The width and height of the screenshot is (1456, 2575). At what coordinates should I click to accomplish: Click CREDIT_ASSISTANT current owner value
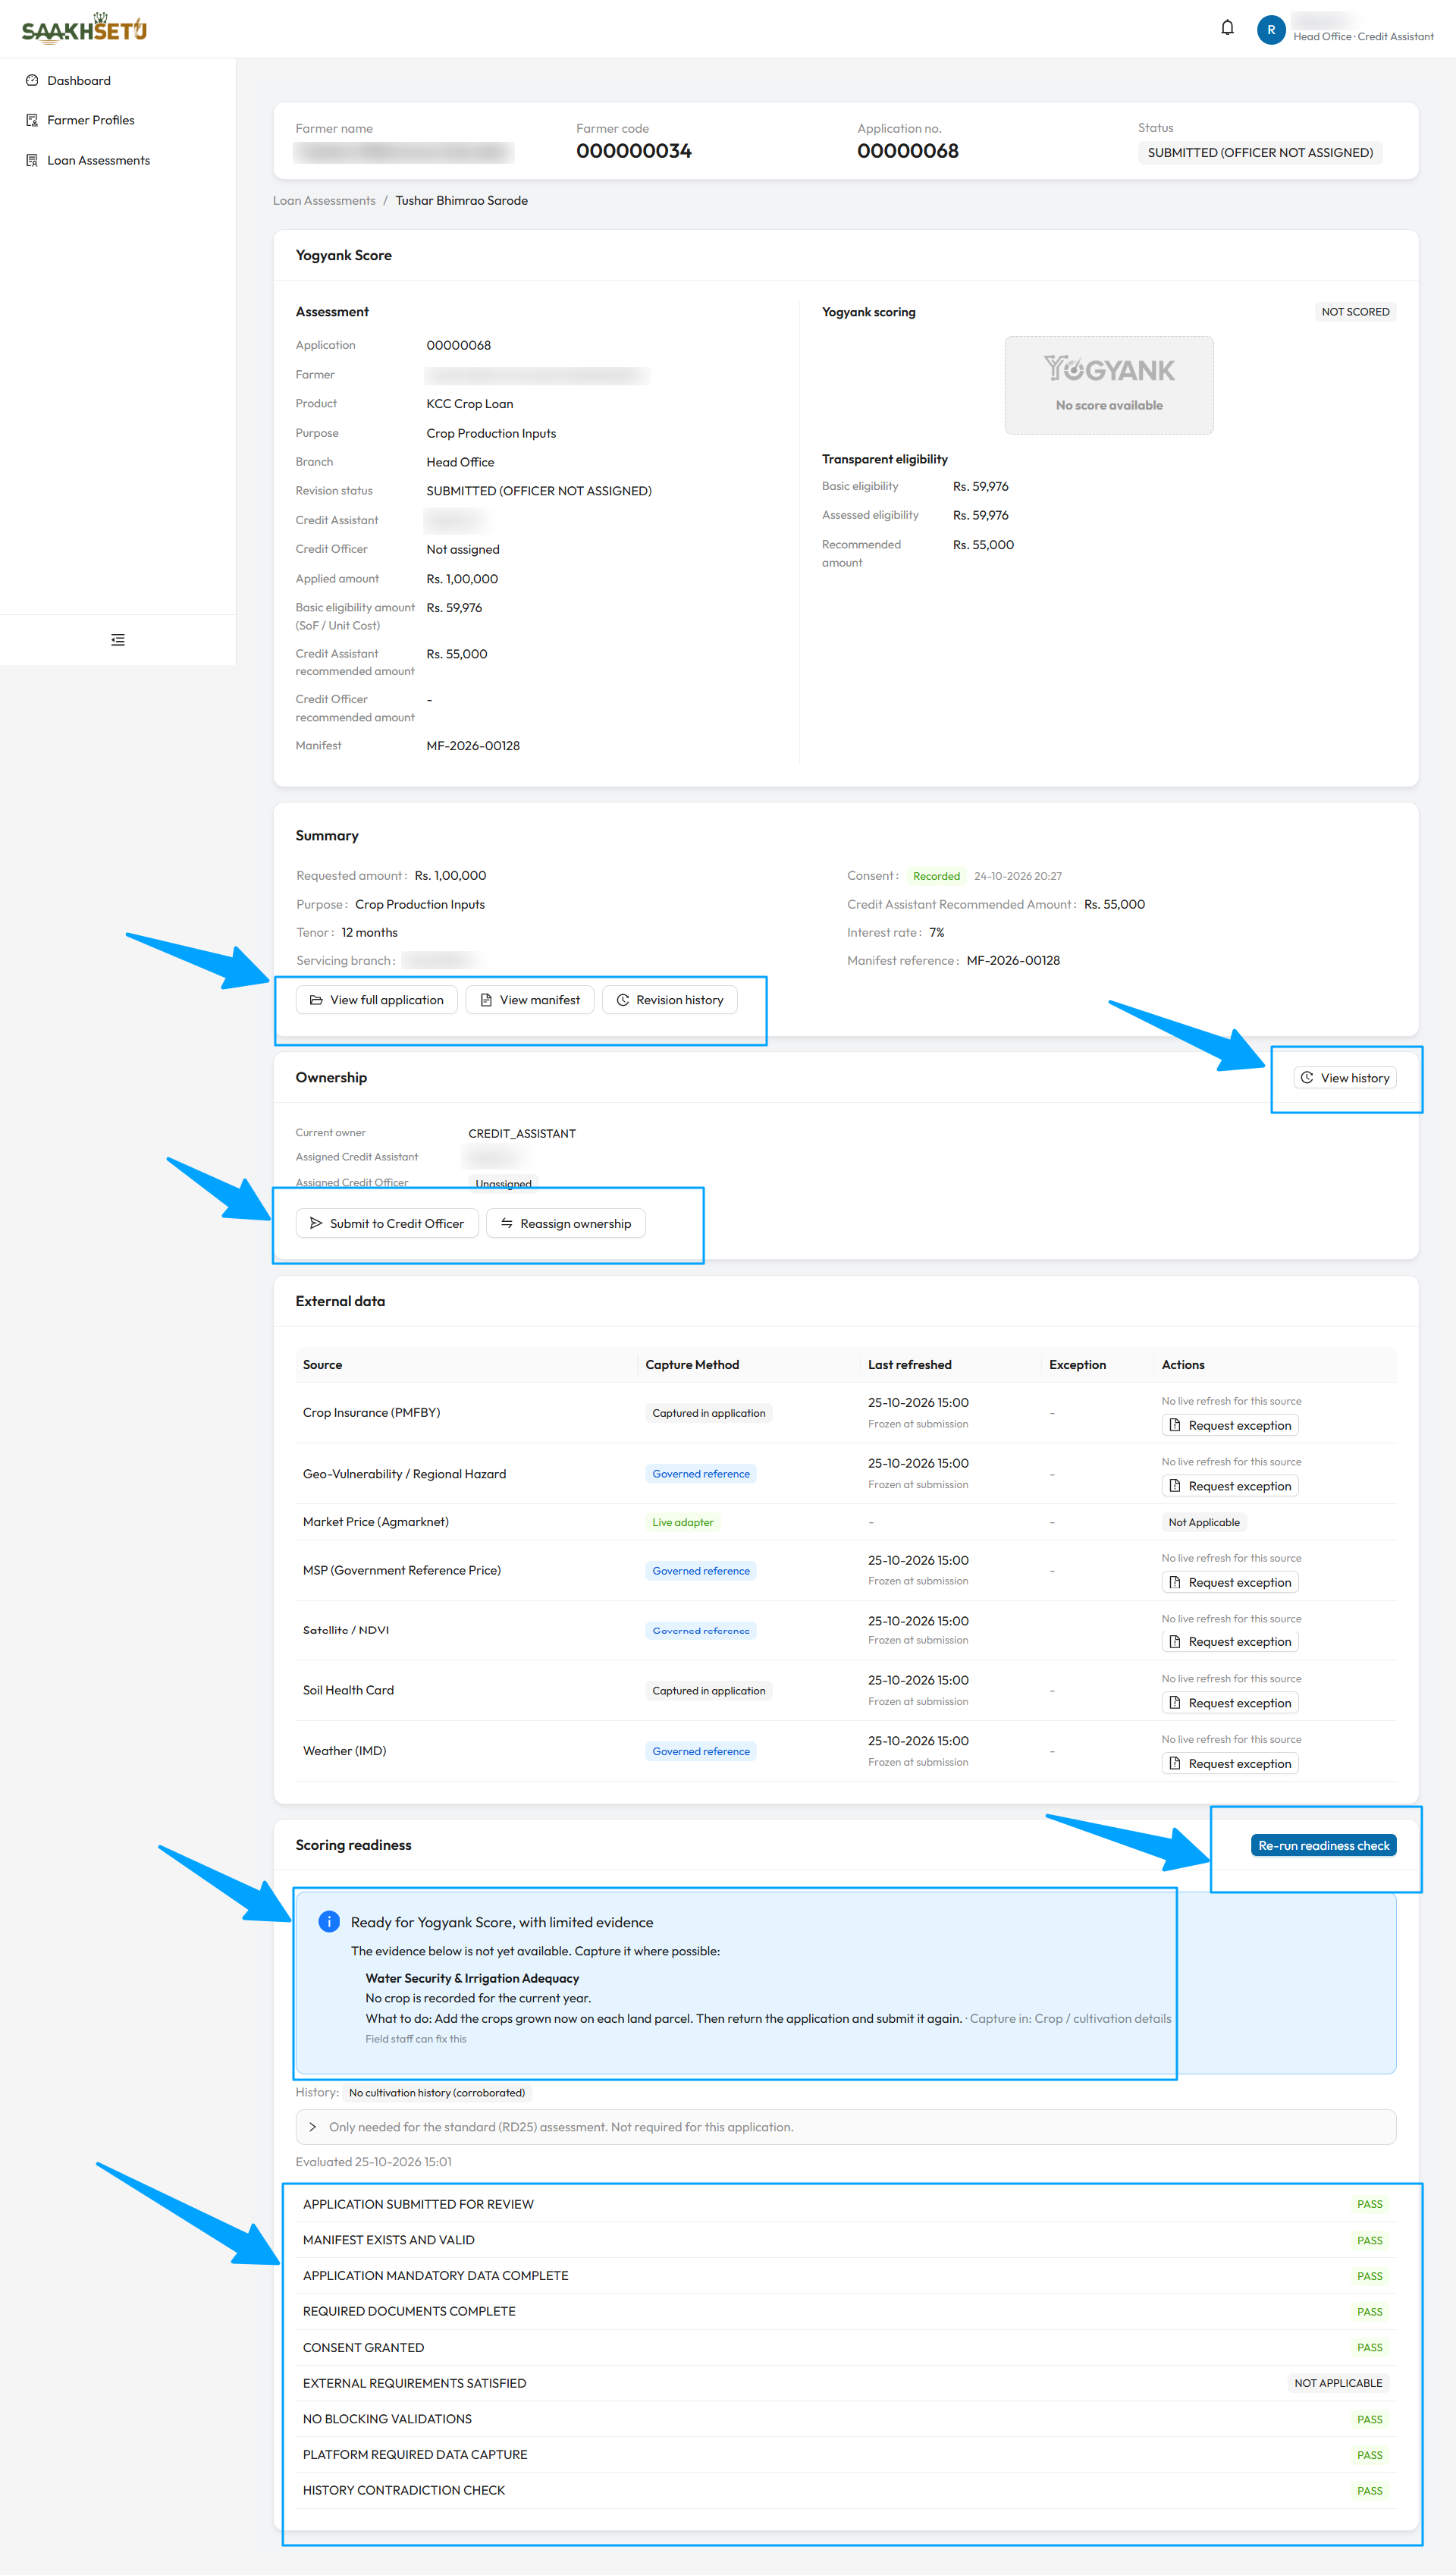(x=522, y=1134)
